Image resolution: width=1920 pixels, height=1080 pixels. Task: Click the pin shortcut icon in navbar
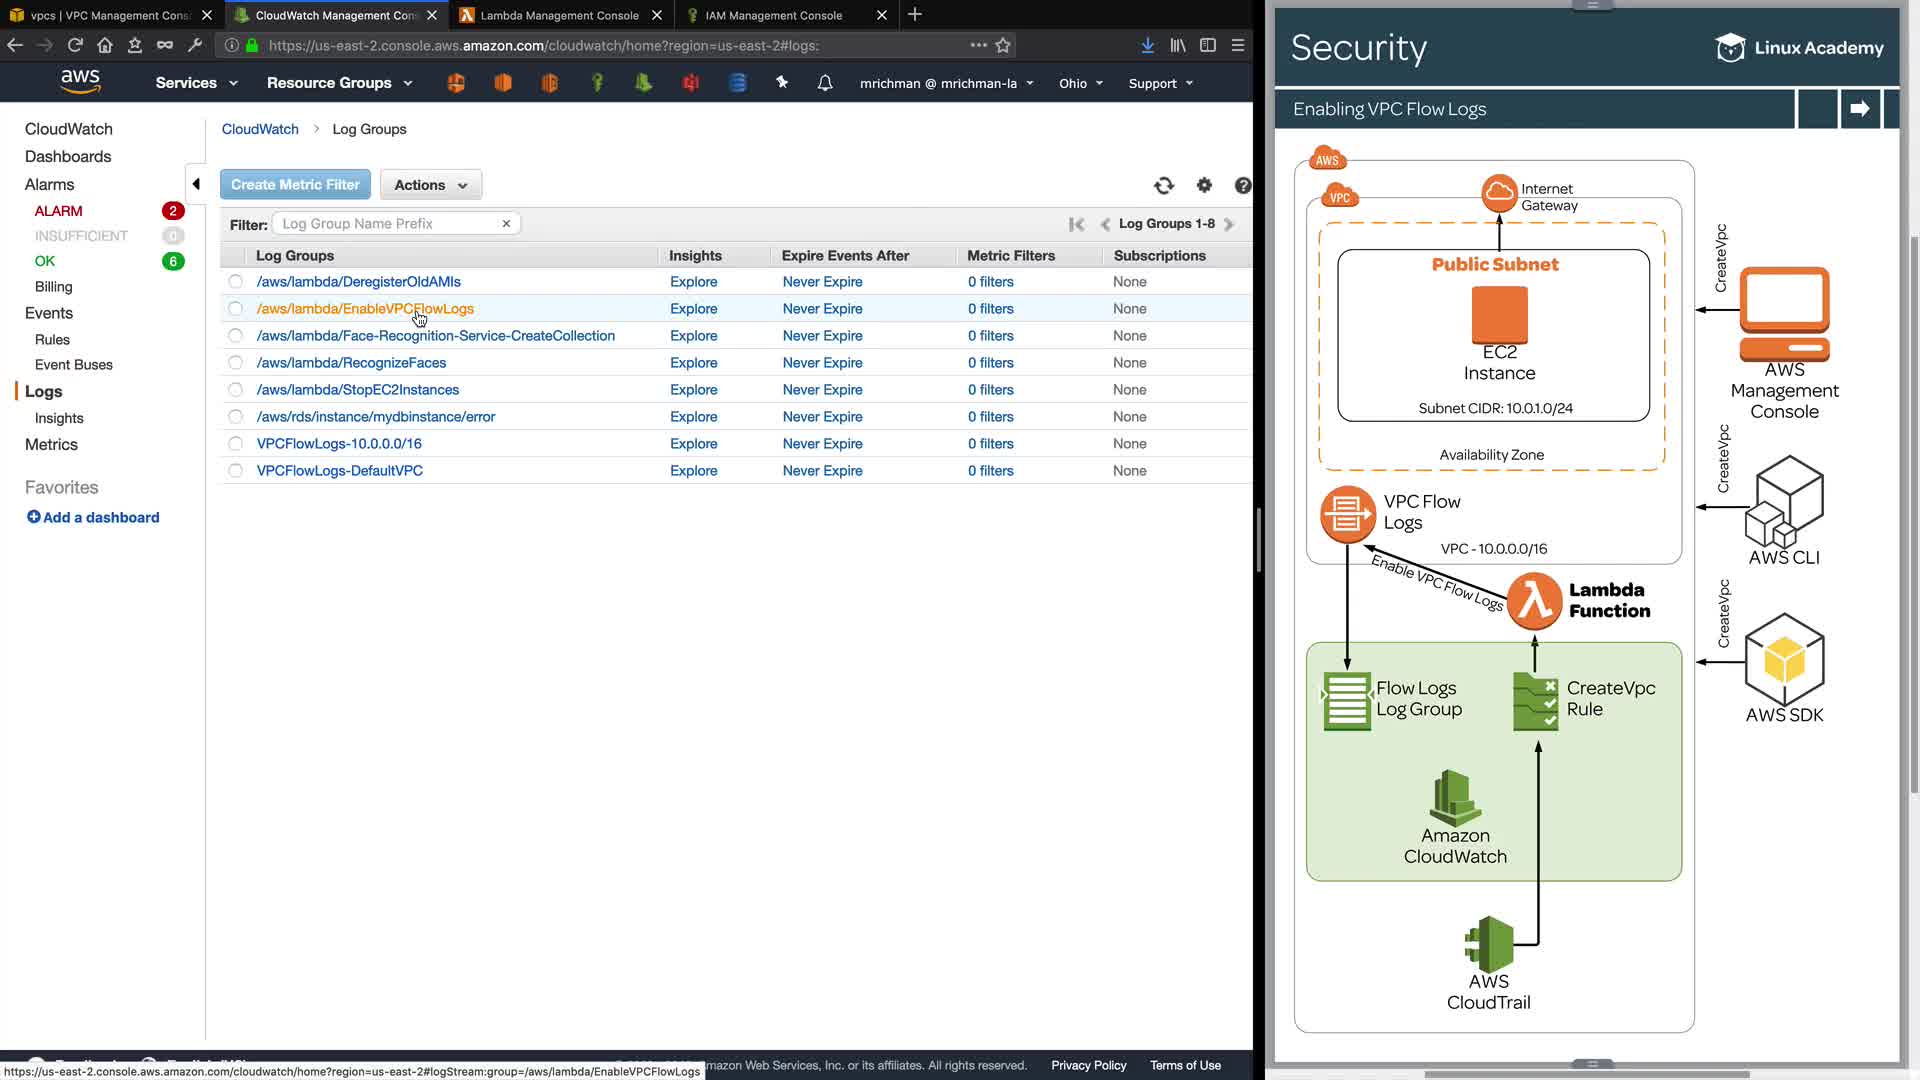coord(782,83)
